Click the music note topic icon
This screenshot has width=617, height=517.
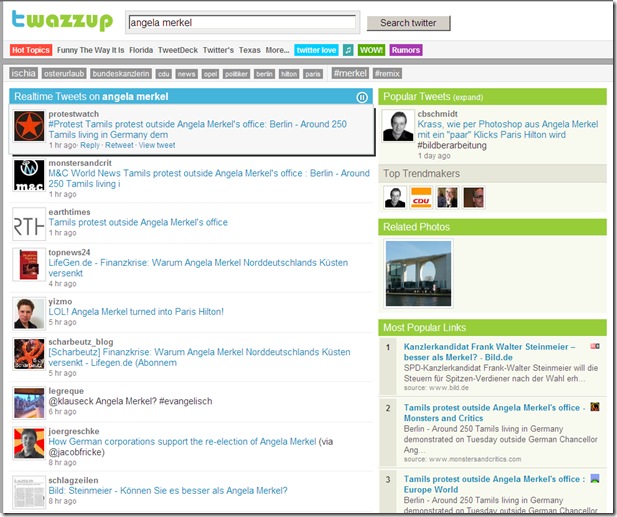coord(348,50)
